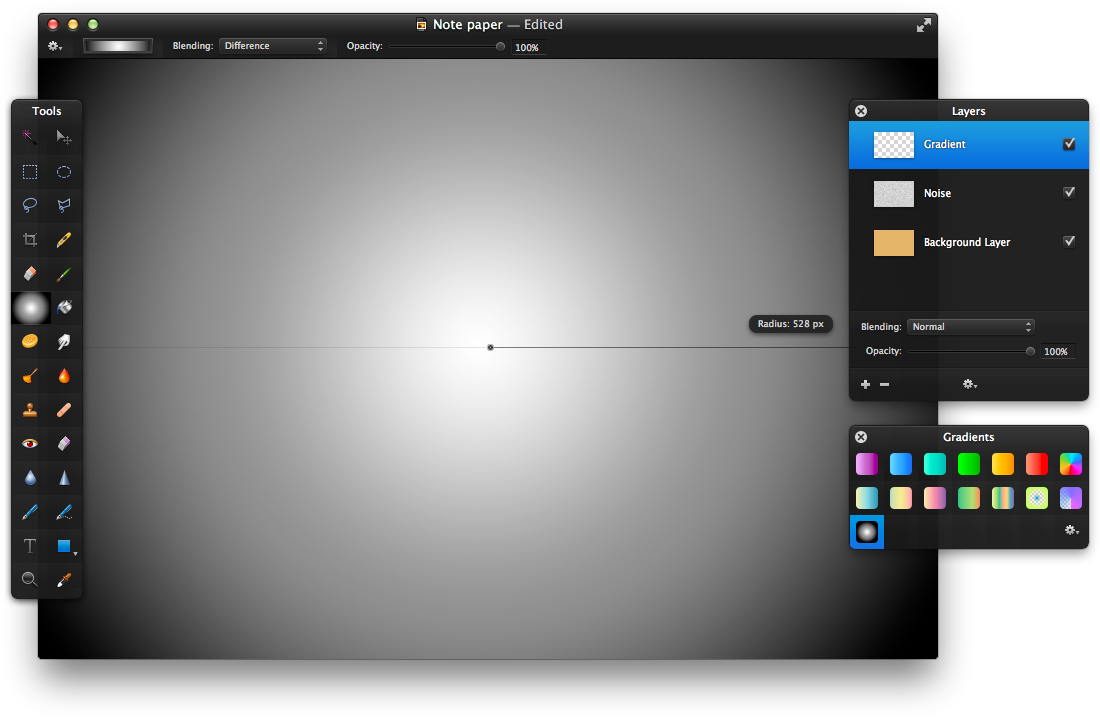
Task: Select the Paint Bucket tool
Action: (64, 307)
